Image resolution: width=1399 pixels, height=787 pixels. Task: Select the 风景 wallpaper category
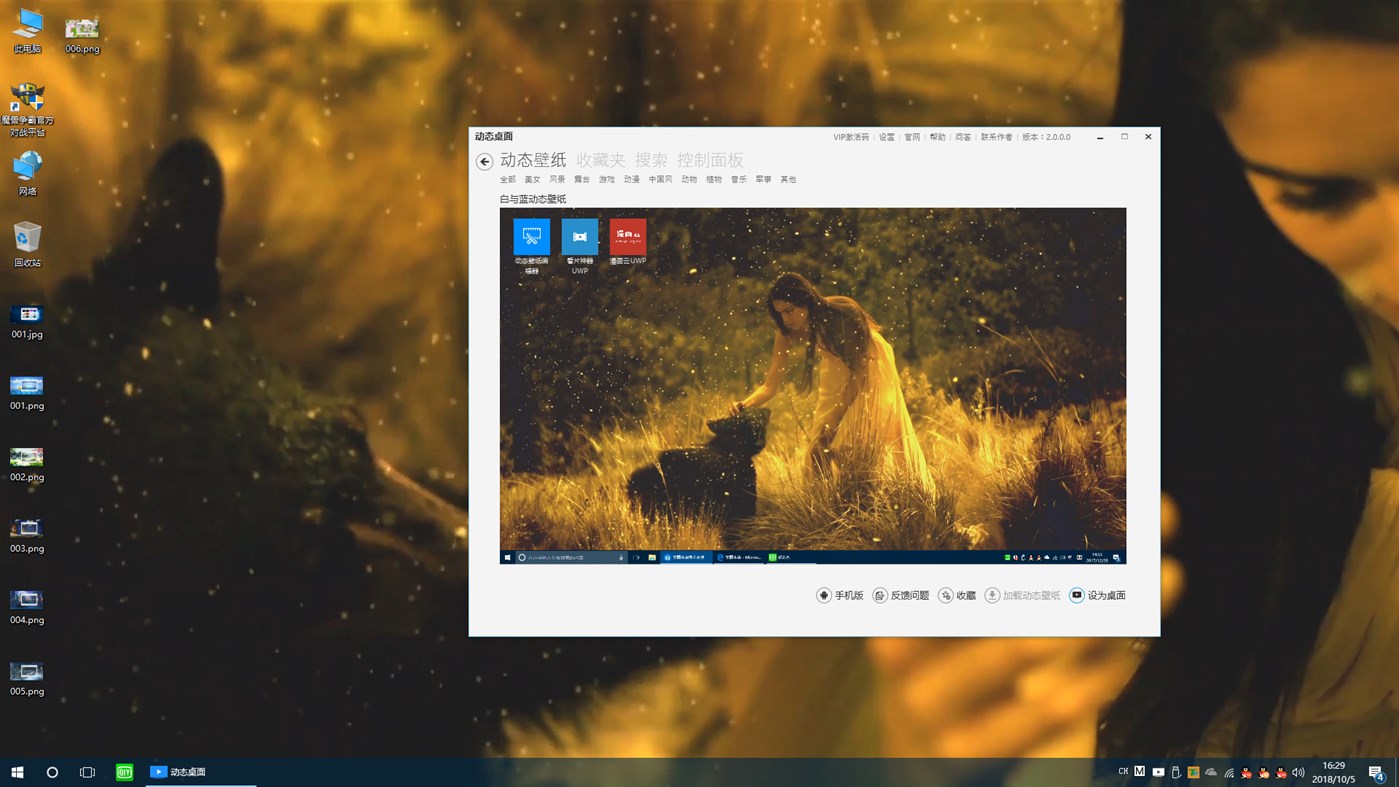click(555, 178)
